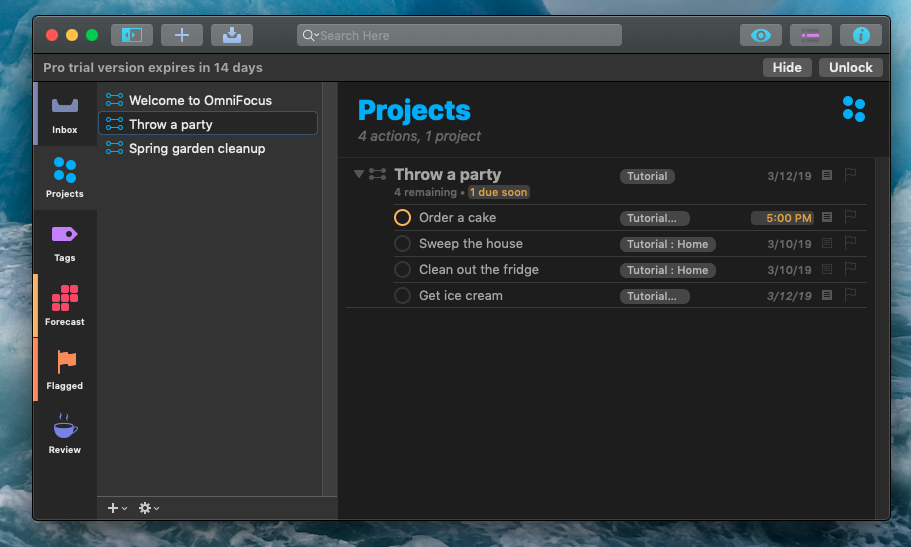Open the sidebar add plus dropdown
Viewport: 911px width, 547px height.
click(x=117, y=508)
